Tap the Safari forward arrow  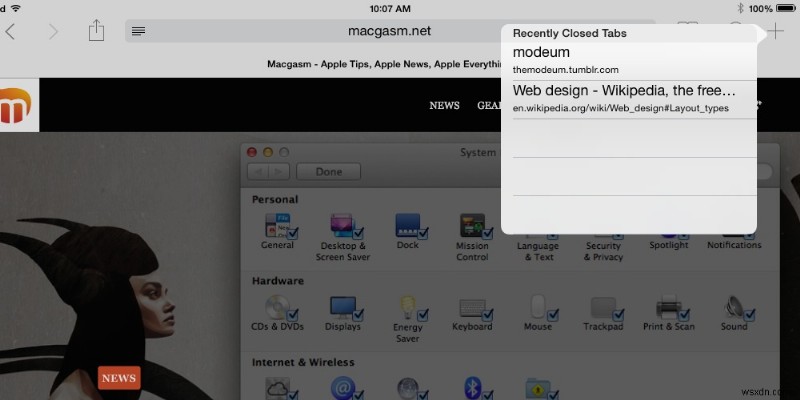click(53, 32)
